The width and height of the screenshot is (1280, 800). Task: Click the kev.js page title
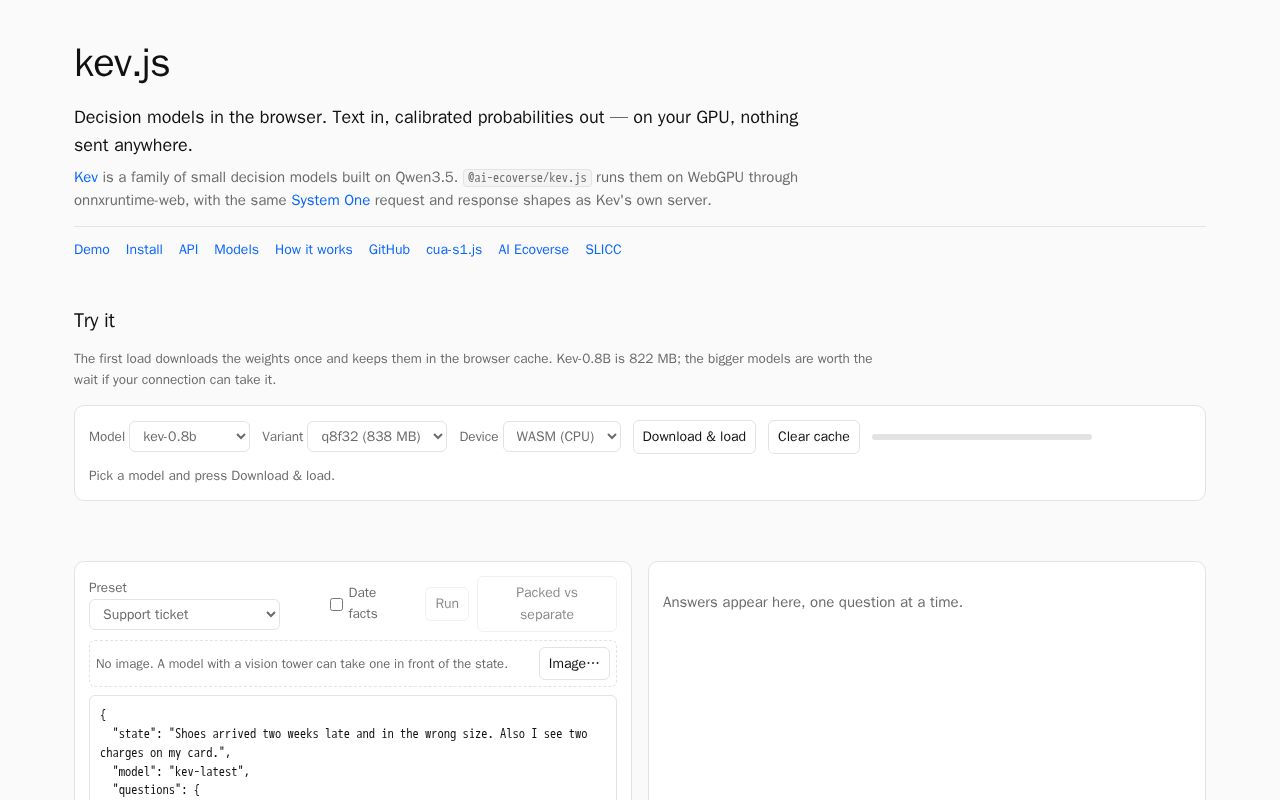[122, 63]
